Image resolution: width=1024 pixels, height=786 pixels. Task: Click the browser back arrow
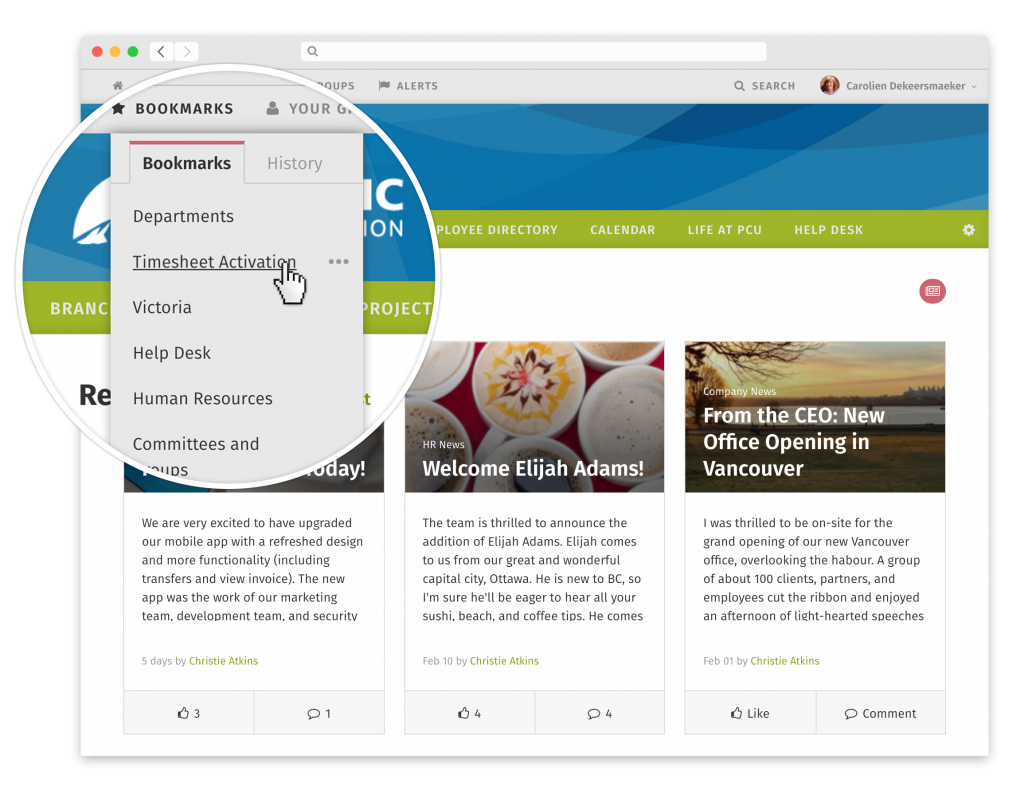point(161,51)
